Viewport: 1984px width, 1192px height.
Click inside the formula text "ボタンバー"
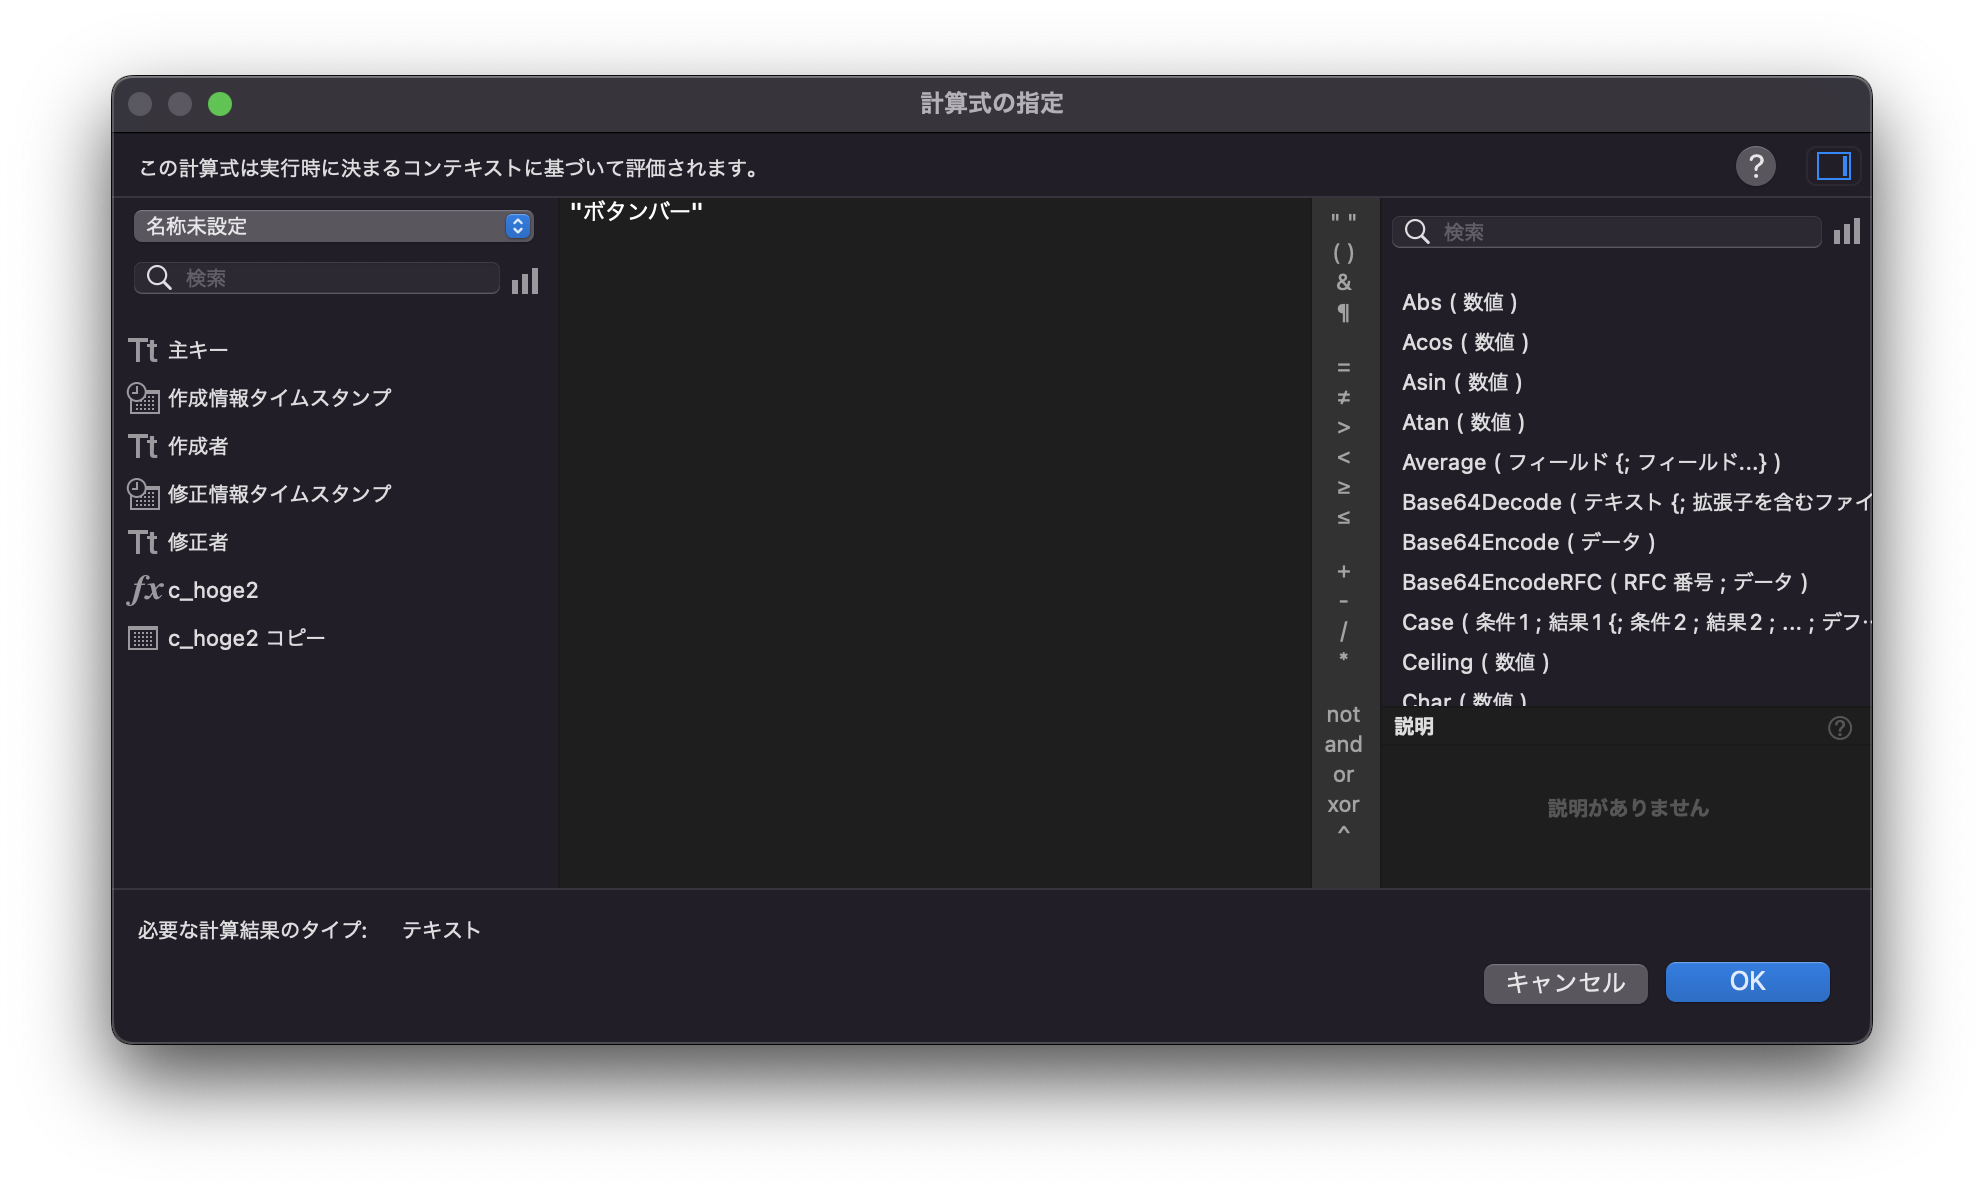[x=636, y=211]
